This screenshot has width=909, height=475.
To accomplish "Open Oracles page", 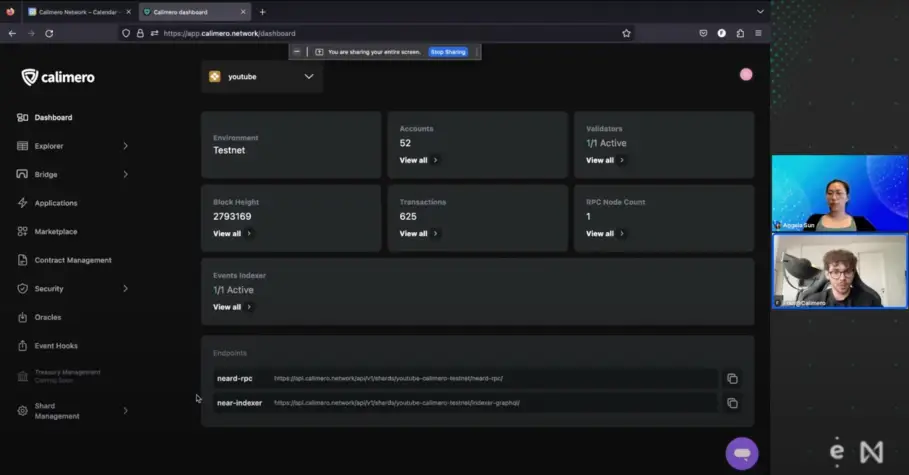I will point(48,317).
